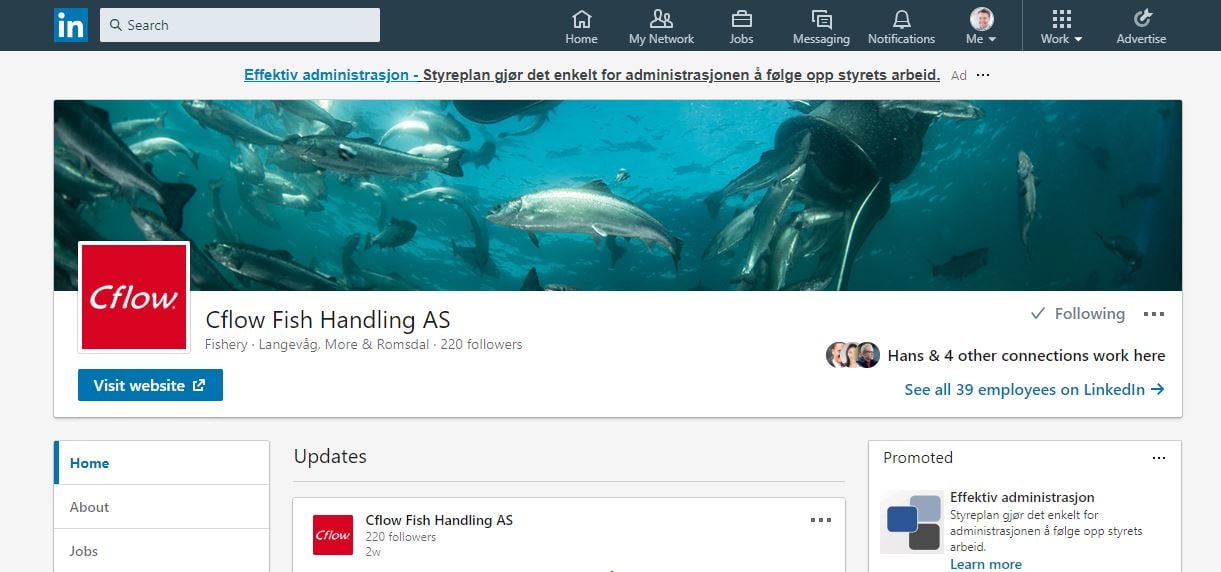1221x572 pixels.
Task: Click the underwater fish cover image
Action: click(618, 195)
